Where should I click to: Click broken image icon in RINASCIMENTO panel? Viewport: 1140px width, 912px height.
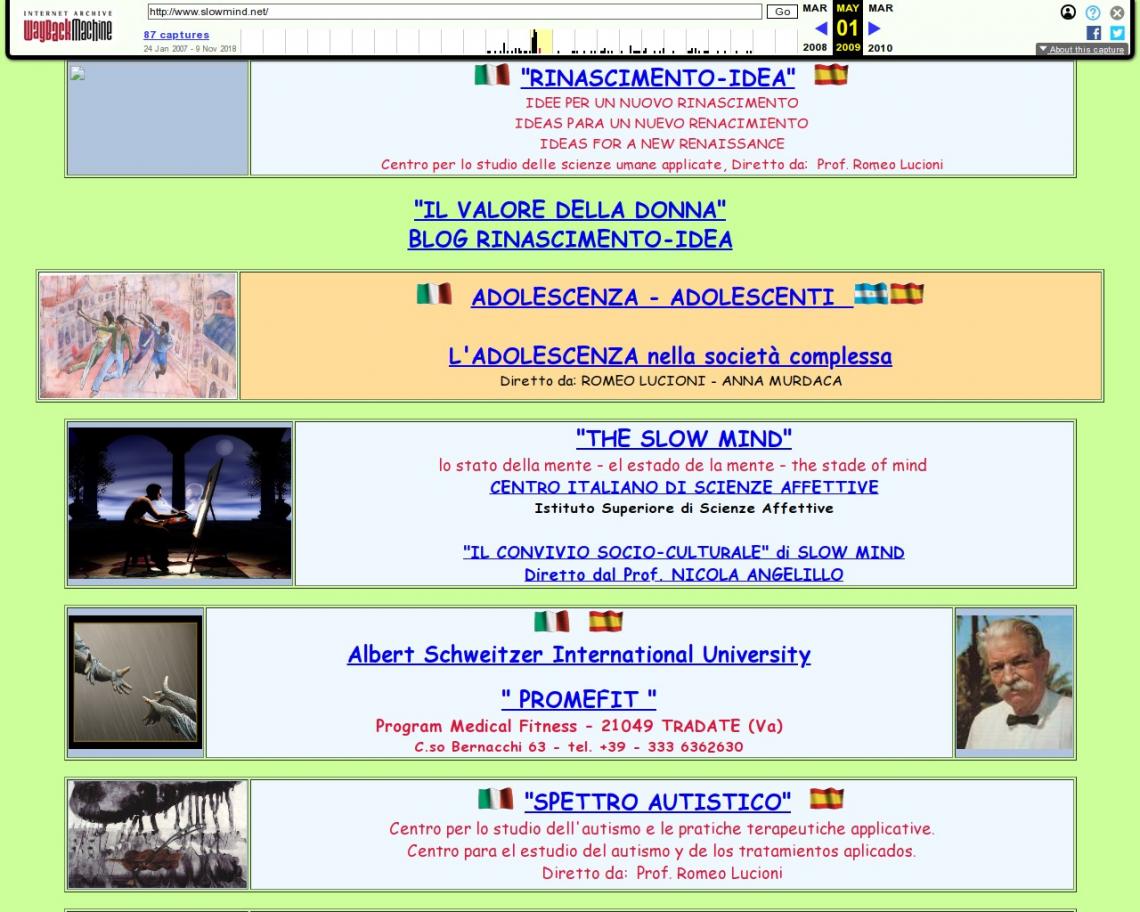point(77,73)
